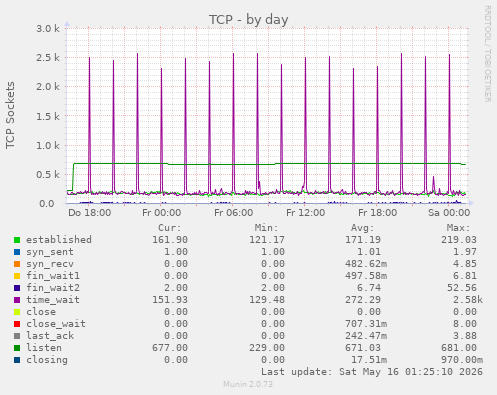Click the syn_recv orange legend swatch
The height and width of the screenshot is (395, 497).
(x=17, y=264)
